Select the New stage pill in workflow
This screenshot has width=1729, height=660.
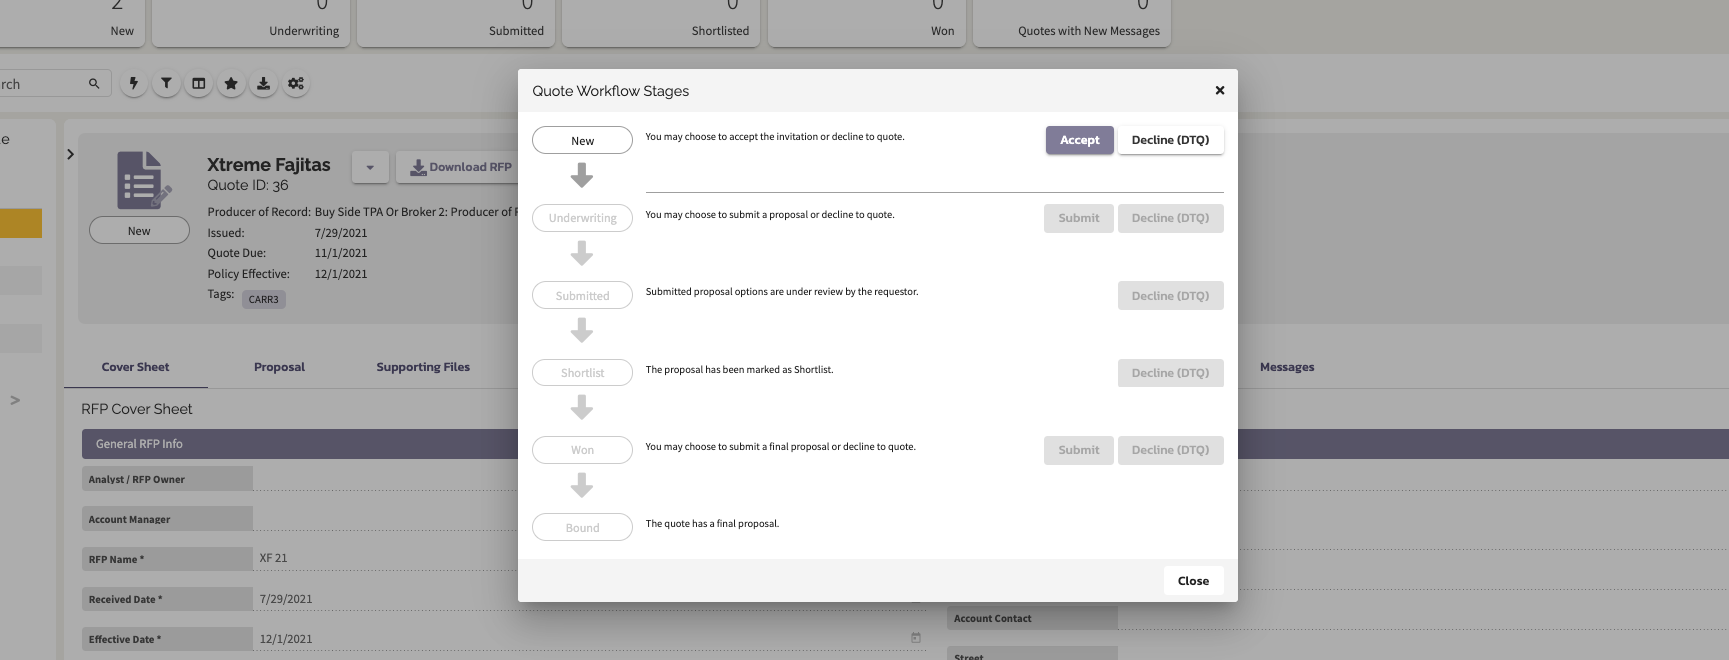pyautogui.click(x=582, y=141)
